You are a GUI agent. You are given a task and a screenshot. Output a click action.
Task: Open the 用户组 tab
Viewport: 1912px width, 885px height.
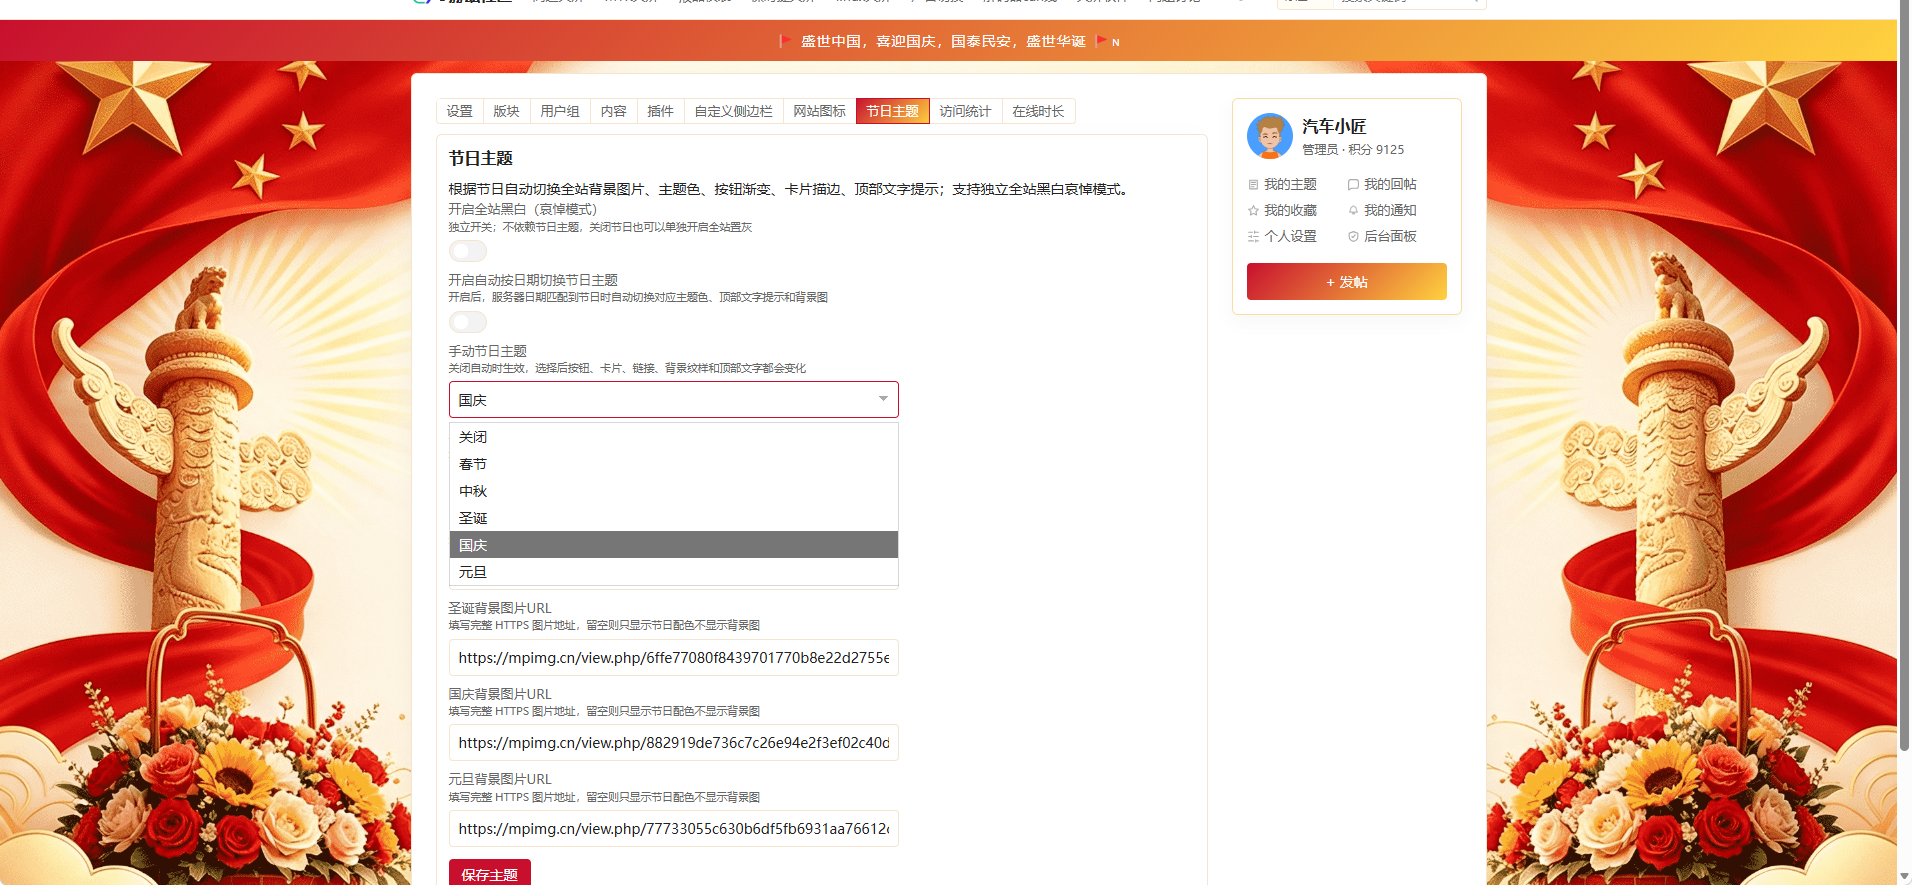click(x=560, y=111)
